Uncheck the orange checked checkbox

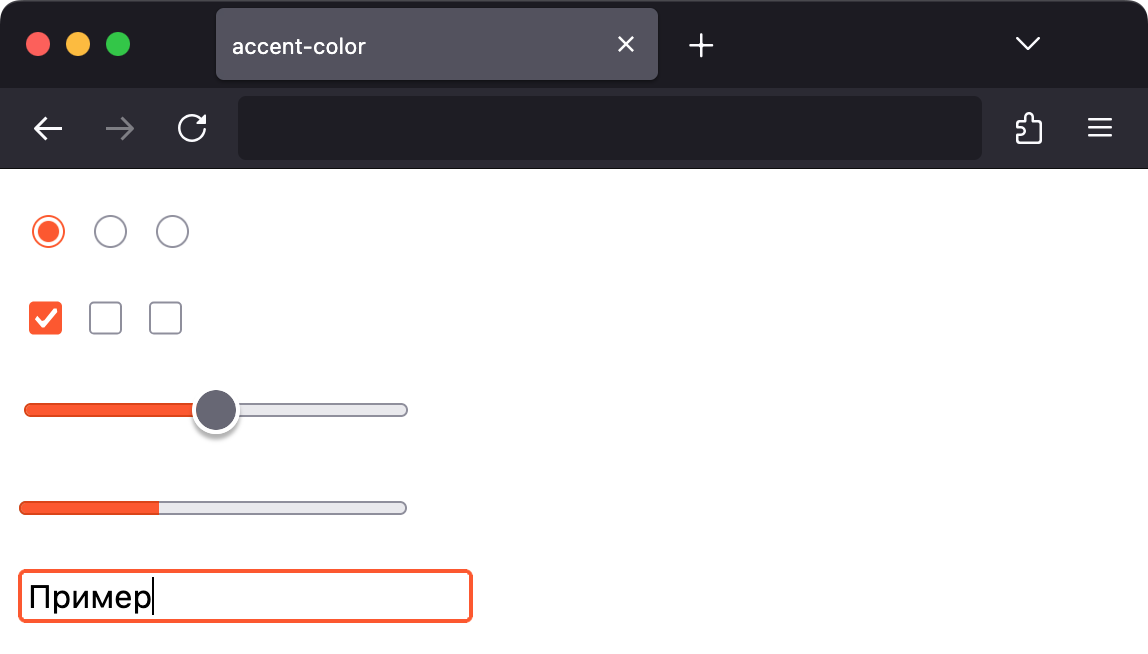coord(45,318)
